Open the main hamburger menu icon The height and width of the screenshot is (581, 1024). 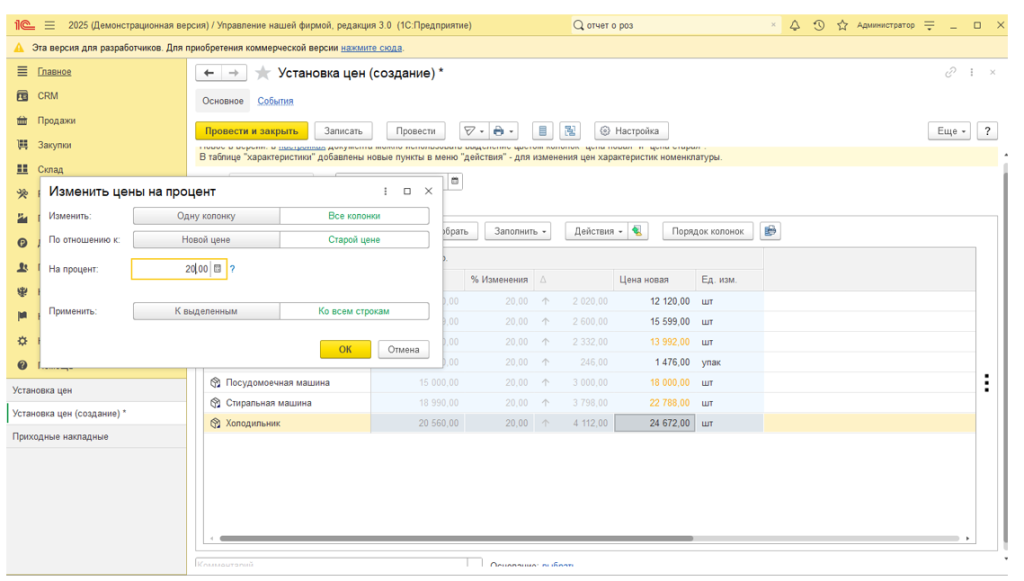(50, 25)
